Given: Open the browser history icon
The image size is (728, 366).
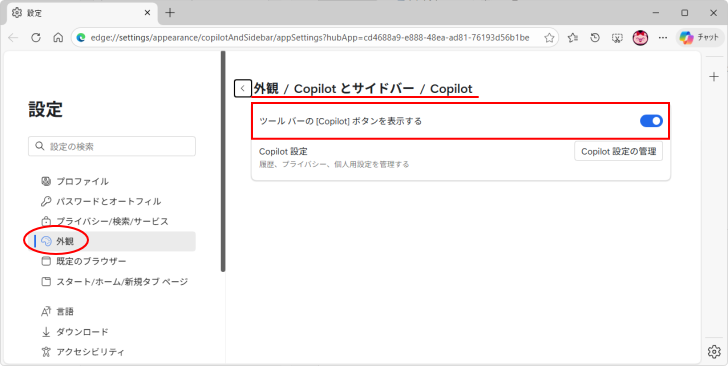Looking at the screenshot, I should [595, 38].
